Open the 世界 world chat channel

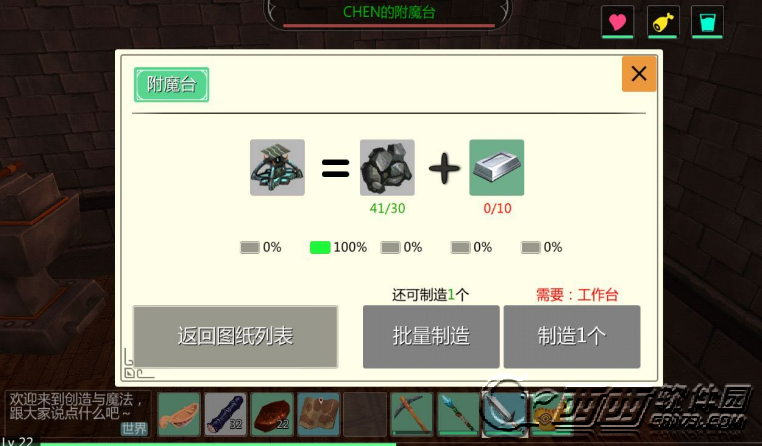coord(134,429)
